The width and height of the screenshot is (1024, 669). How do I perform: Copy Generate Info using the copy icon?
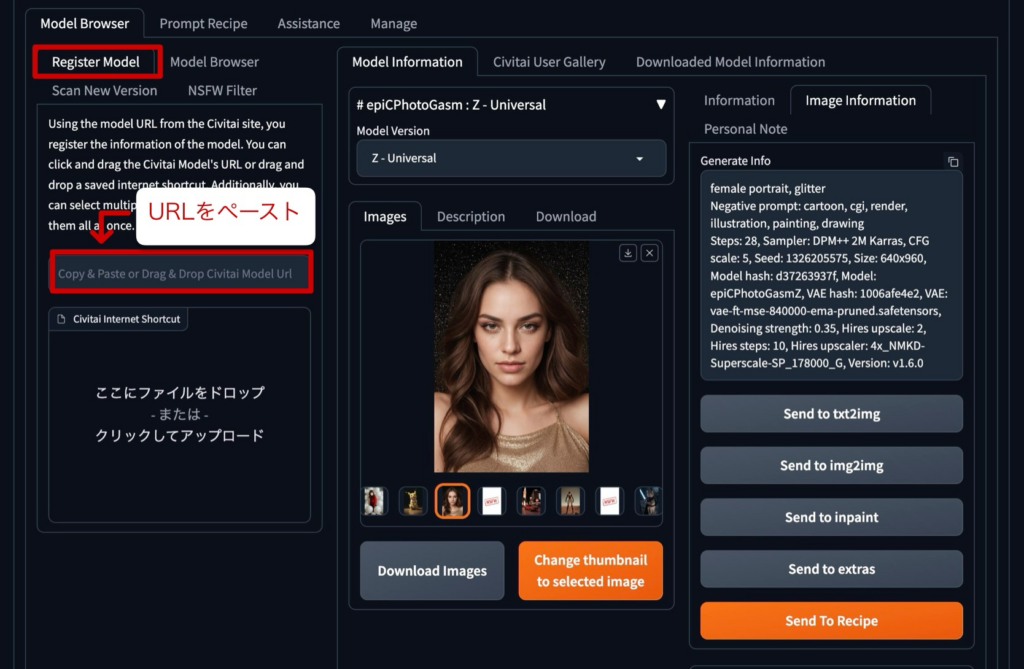(953, 161)
